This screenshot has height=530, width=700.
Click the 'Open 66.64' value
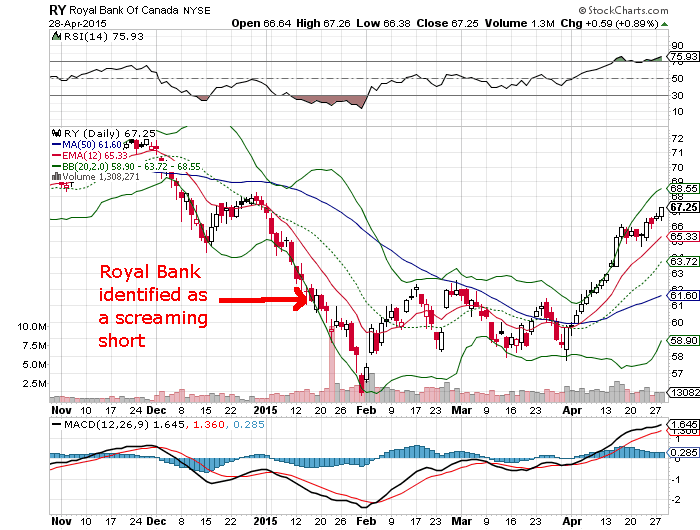click(x=261, y=24)
